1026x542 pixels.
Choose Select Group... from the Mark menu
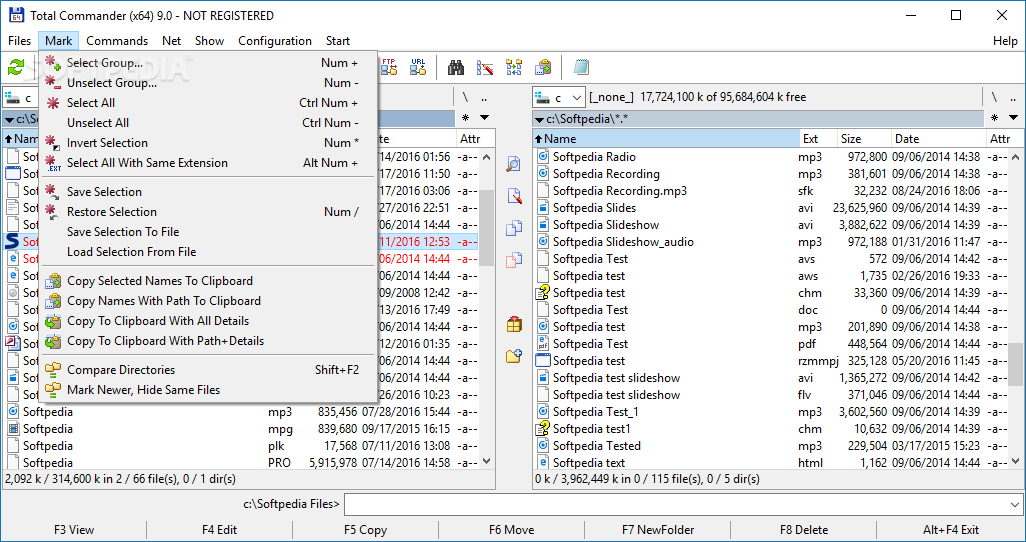[208, 63]
